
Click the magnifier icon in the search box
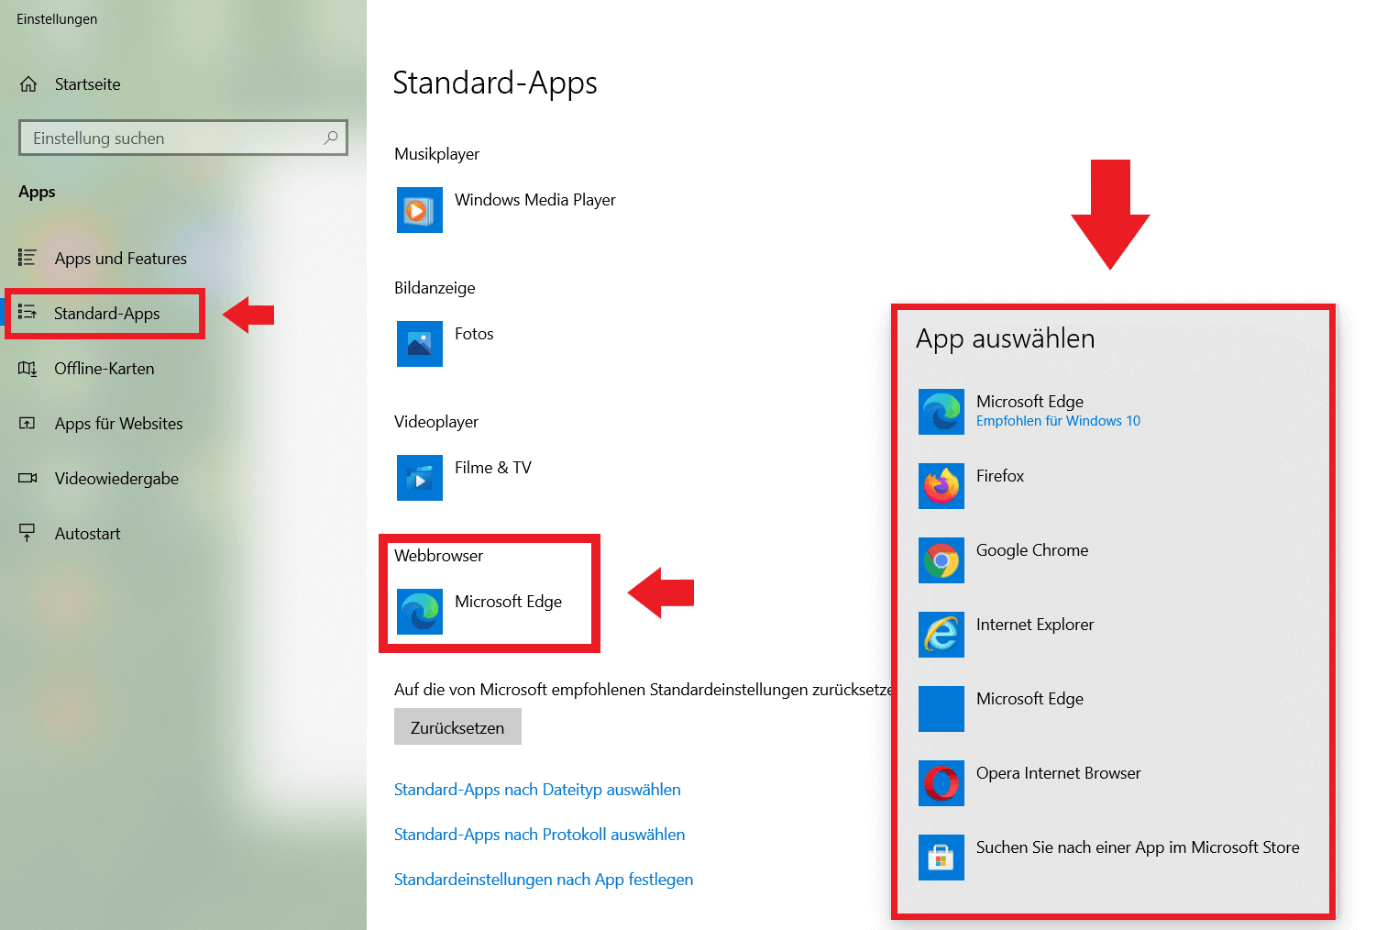point(331,138)
